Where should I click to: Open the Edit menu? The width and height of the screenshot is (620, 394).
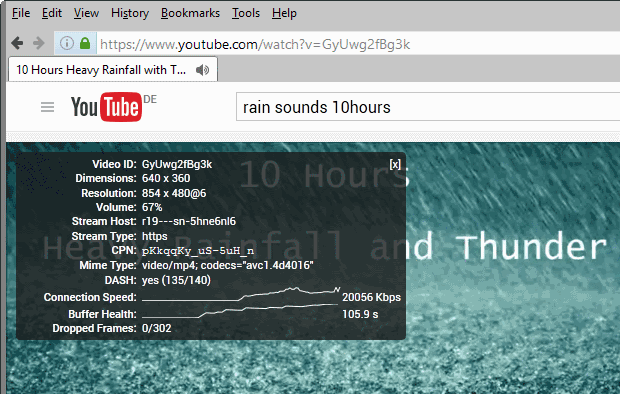pyautogui.click(x=52, y=13)
